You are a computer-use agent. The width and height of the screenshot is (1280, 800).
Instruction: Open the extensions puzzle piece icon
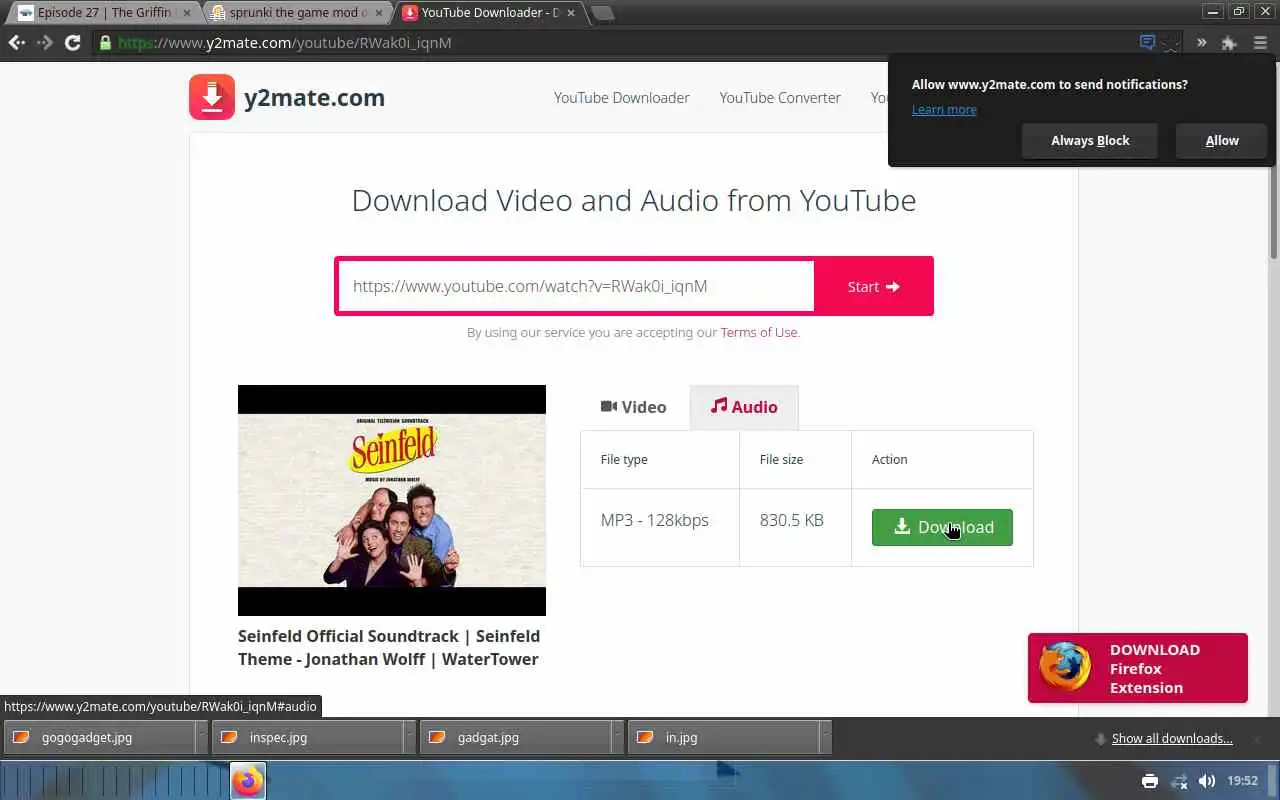(x=1229, y=43)
